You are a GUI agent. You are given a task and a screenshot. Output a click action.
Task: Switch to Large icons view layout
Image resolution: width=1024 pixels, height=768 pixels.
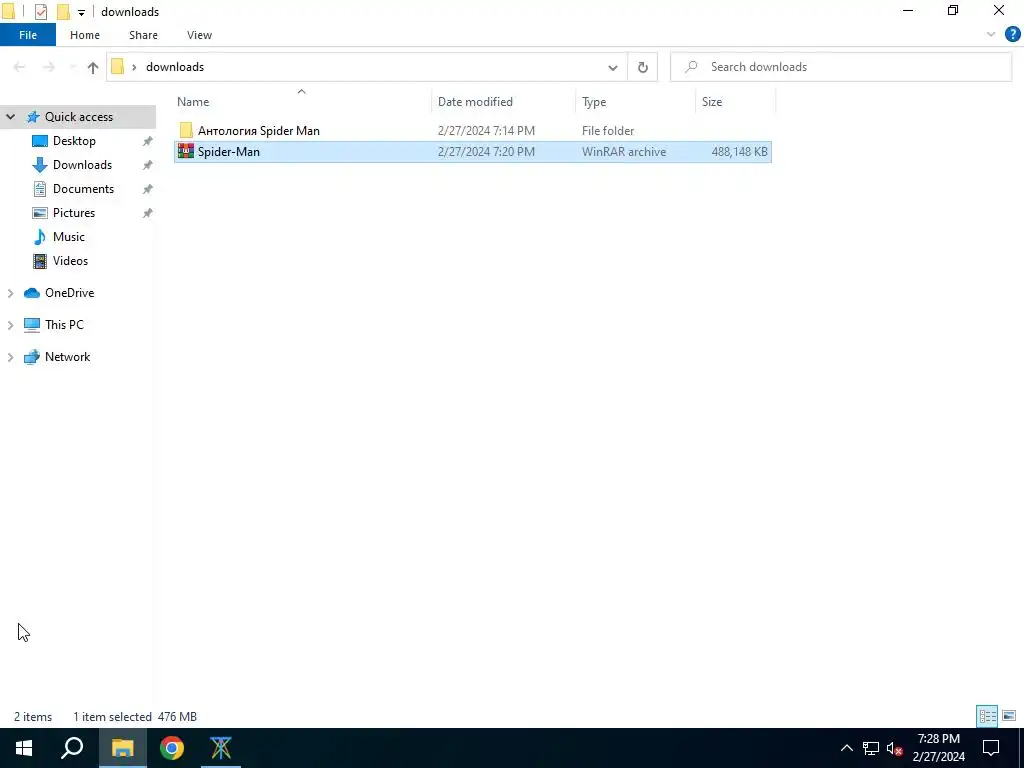(1009, 716)
